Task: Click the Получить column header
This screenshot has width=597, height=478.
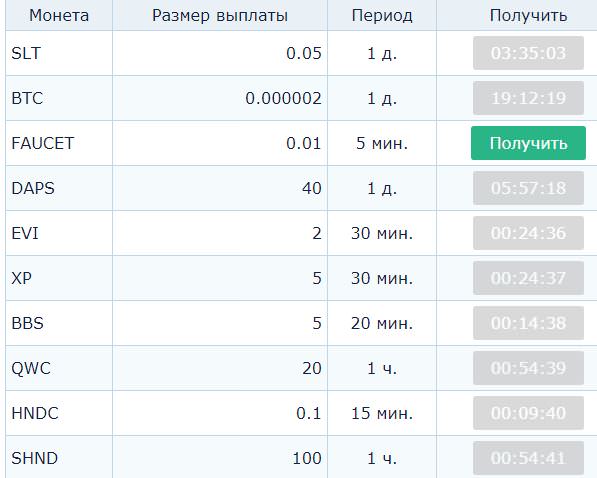Action: pos(528,15)
